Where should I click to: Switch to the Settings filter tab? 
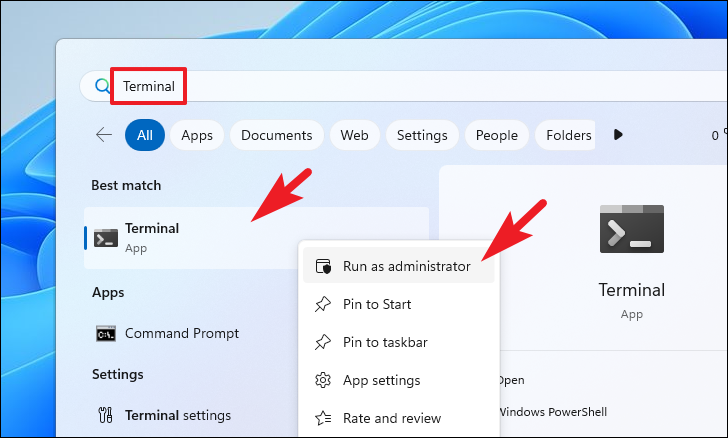coord(422,135)
